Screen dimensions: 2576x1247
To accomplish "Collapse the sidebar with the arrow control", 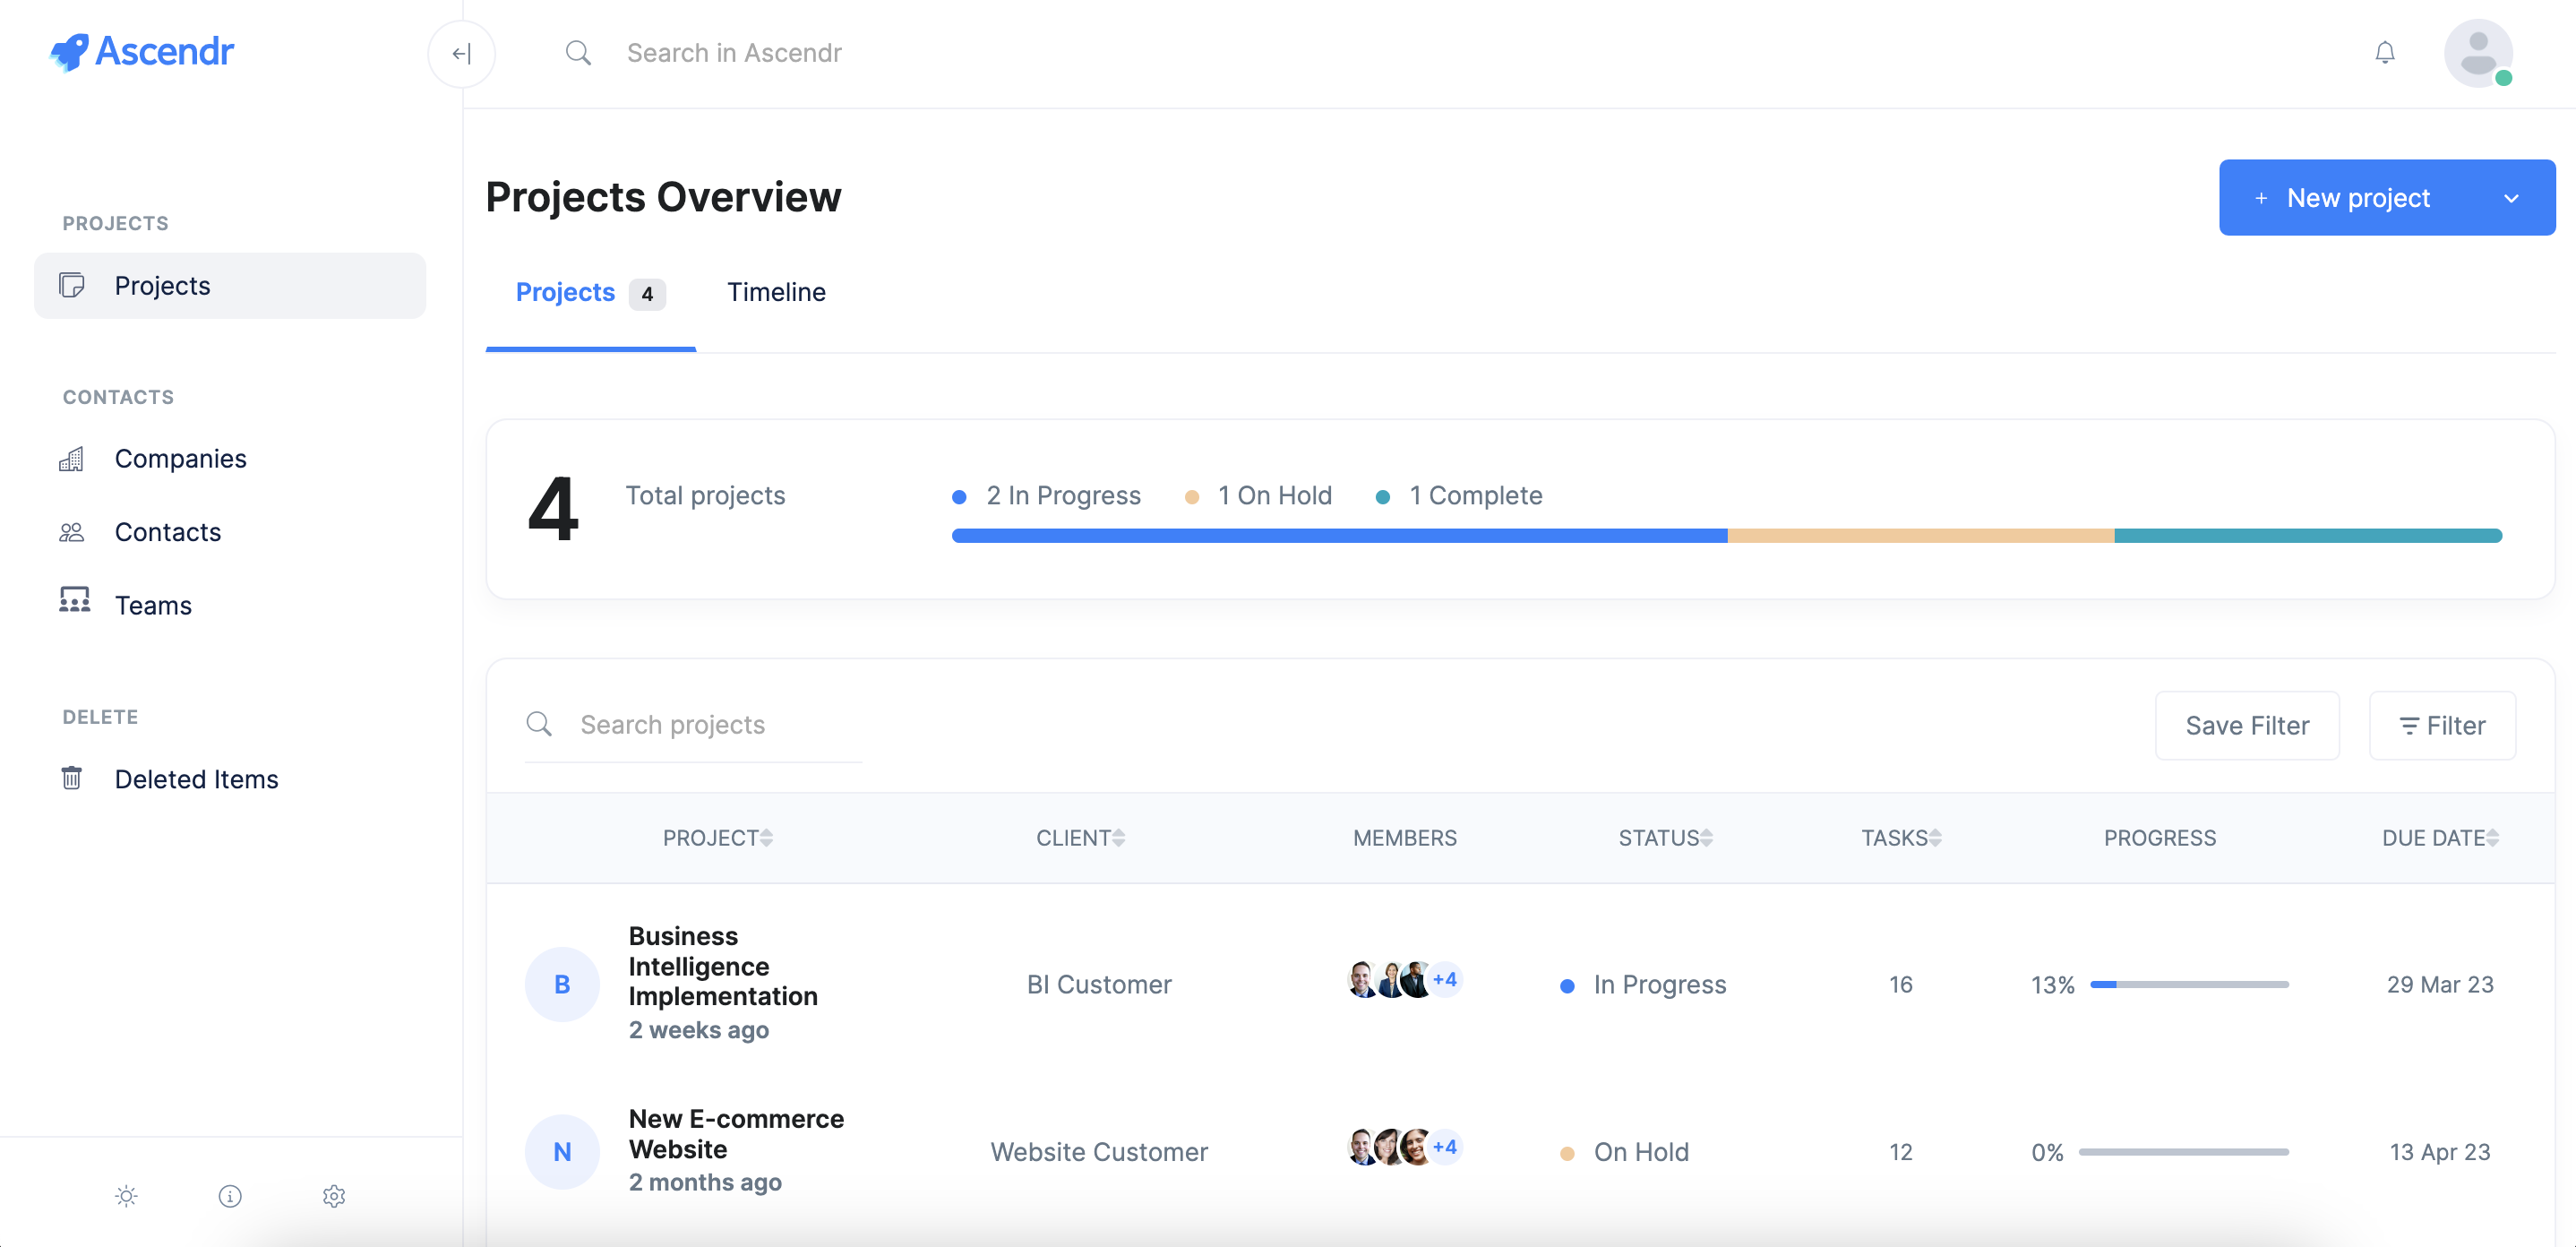I will [461, 53].
